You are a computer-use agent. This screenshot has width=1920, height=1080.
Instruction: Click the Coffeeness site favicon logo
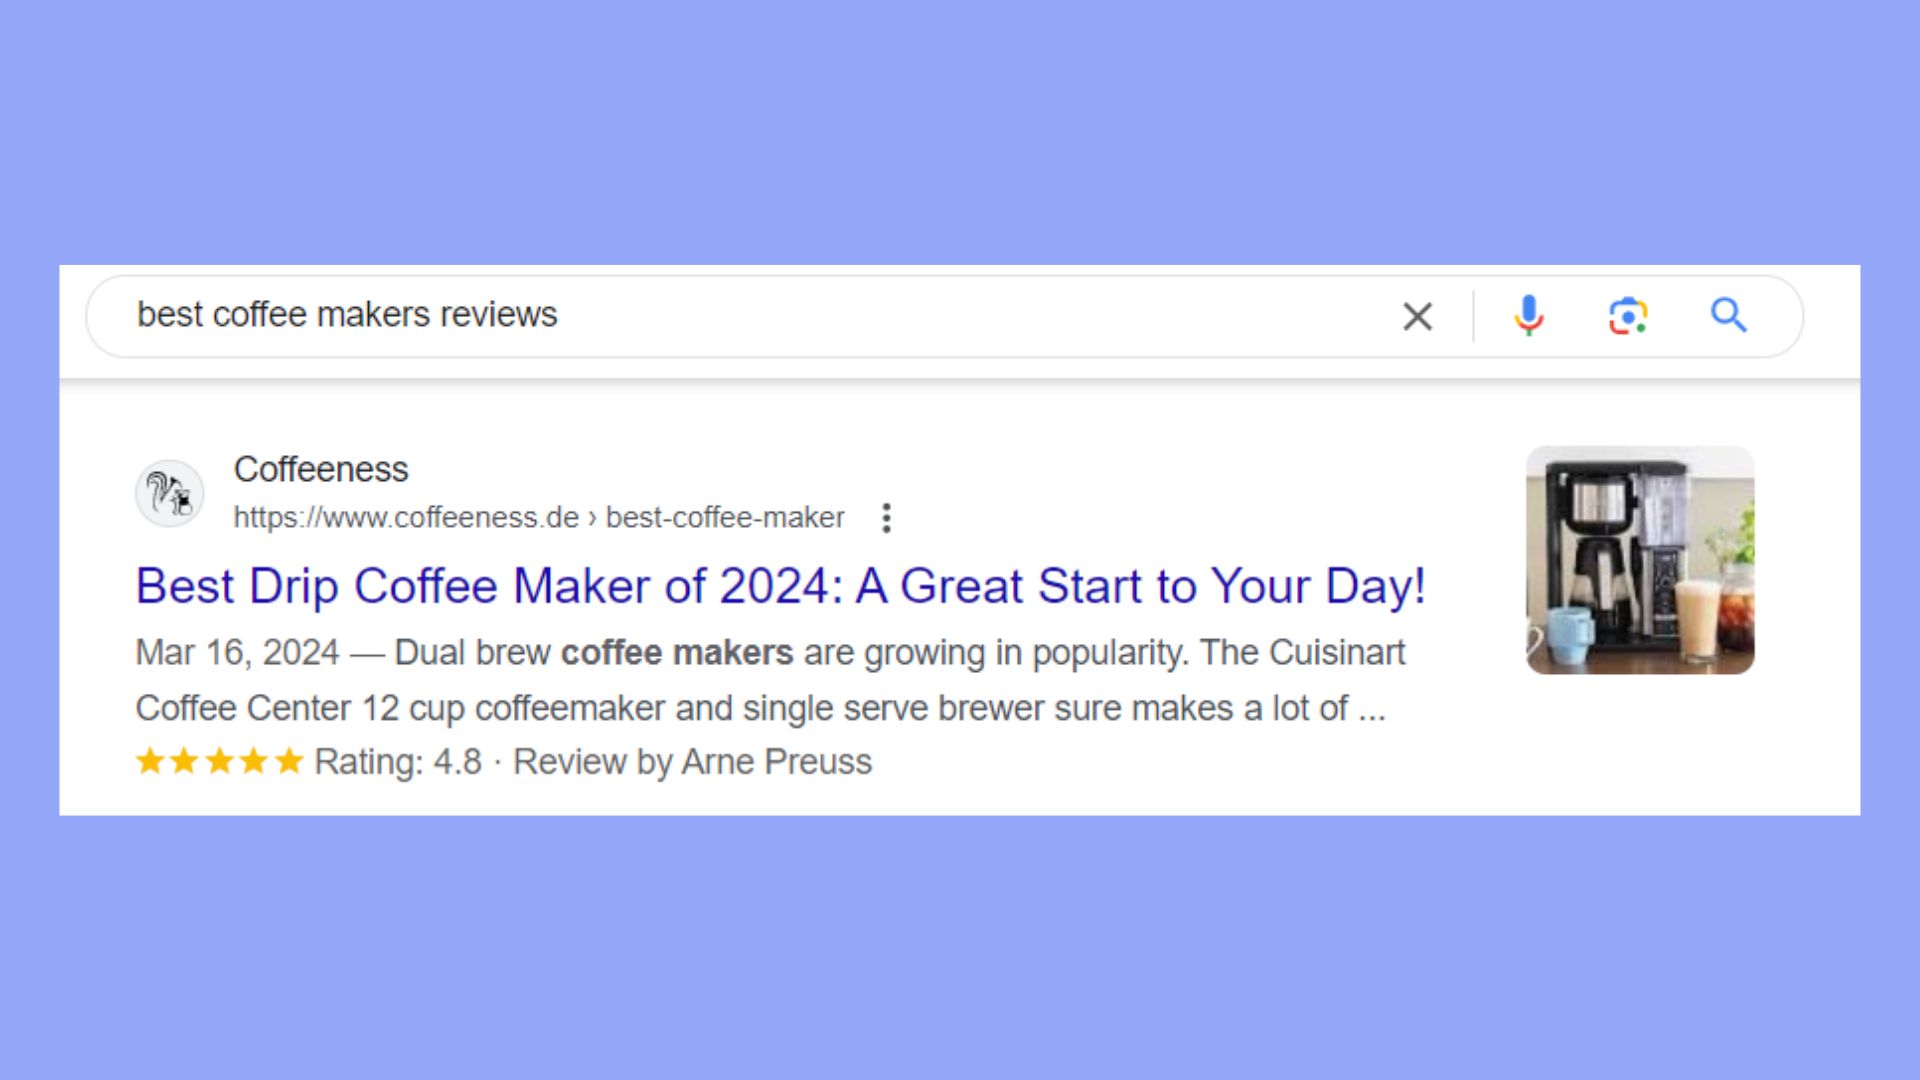(170, 493)
